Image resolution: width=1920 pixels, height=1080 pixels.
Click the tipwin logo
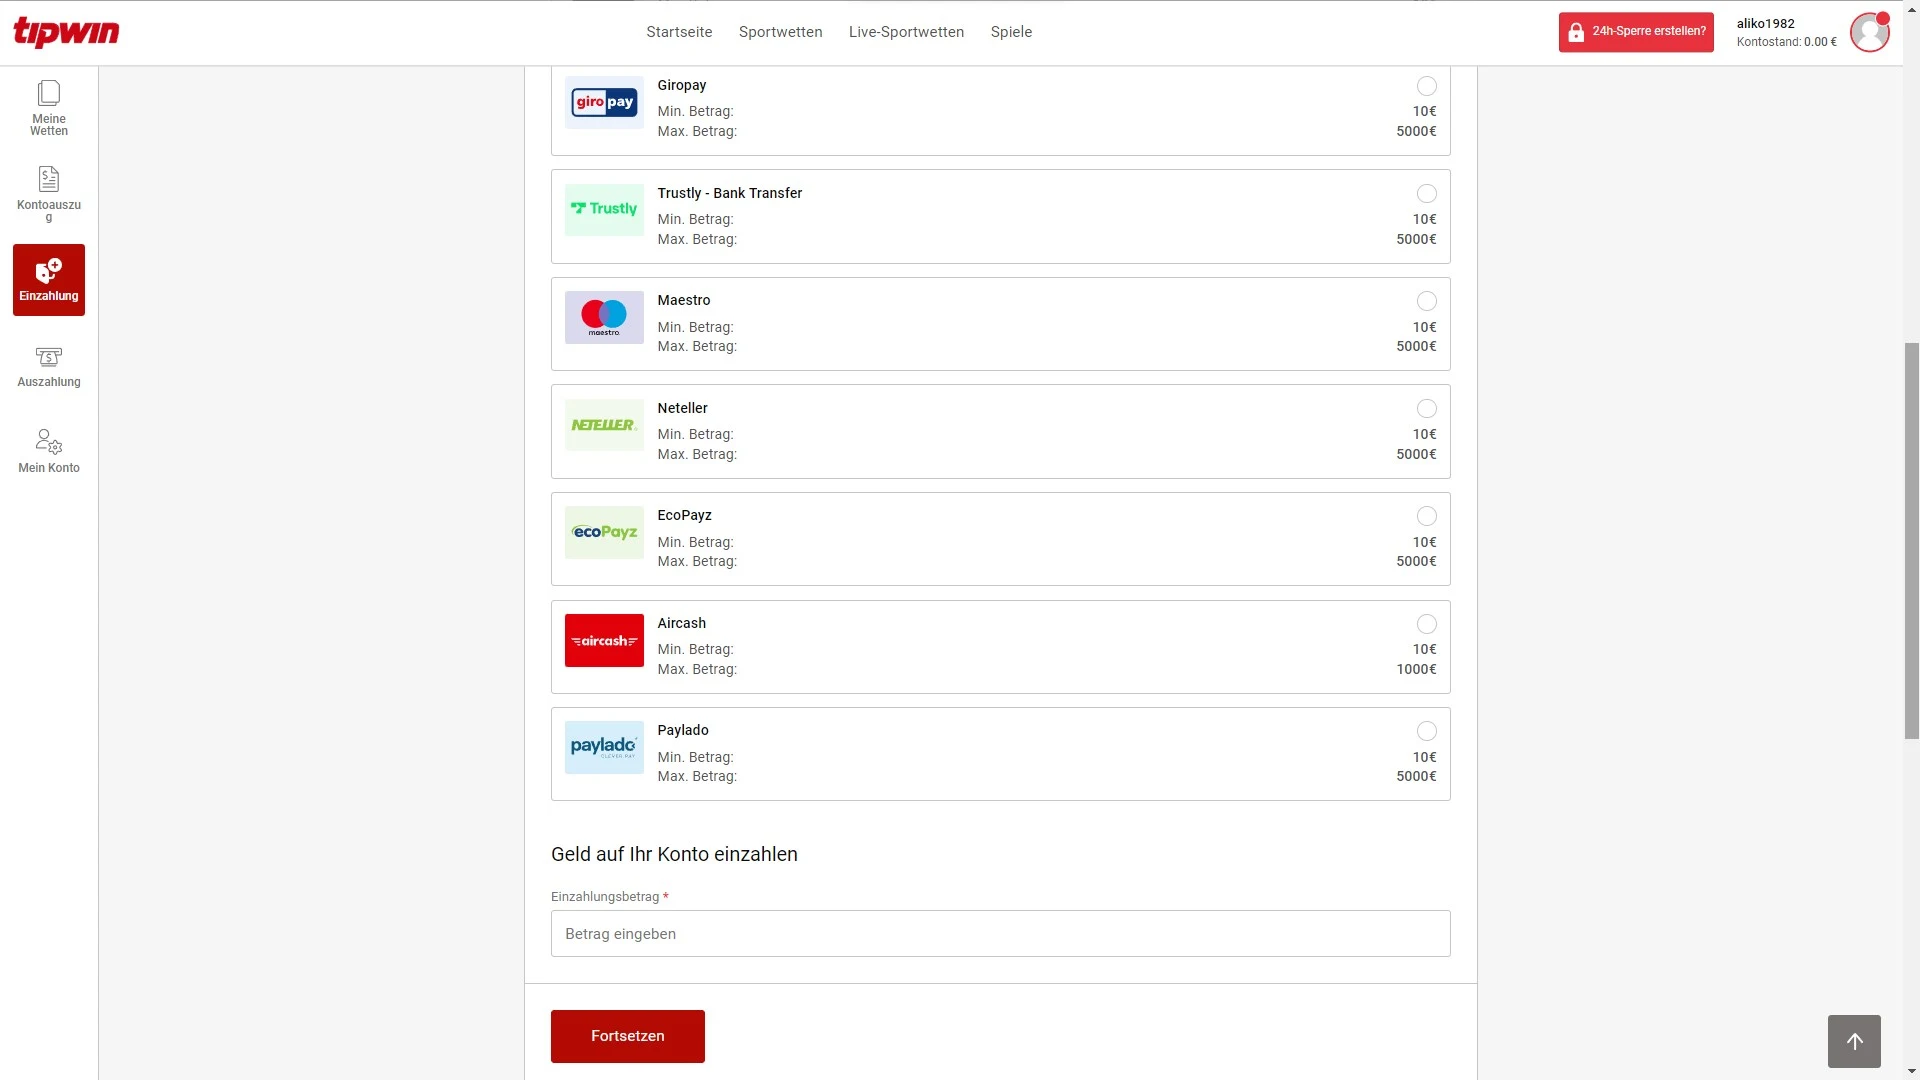tap(66, 32)
